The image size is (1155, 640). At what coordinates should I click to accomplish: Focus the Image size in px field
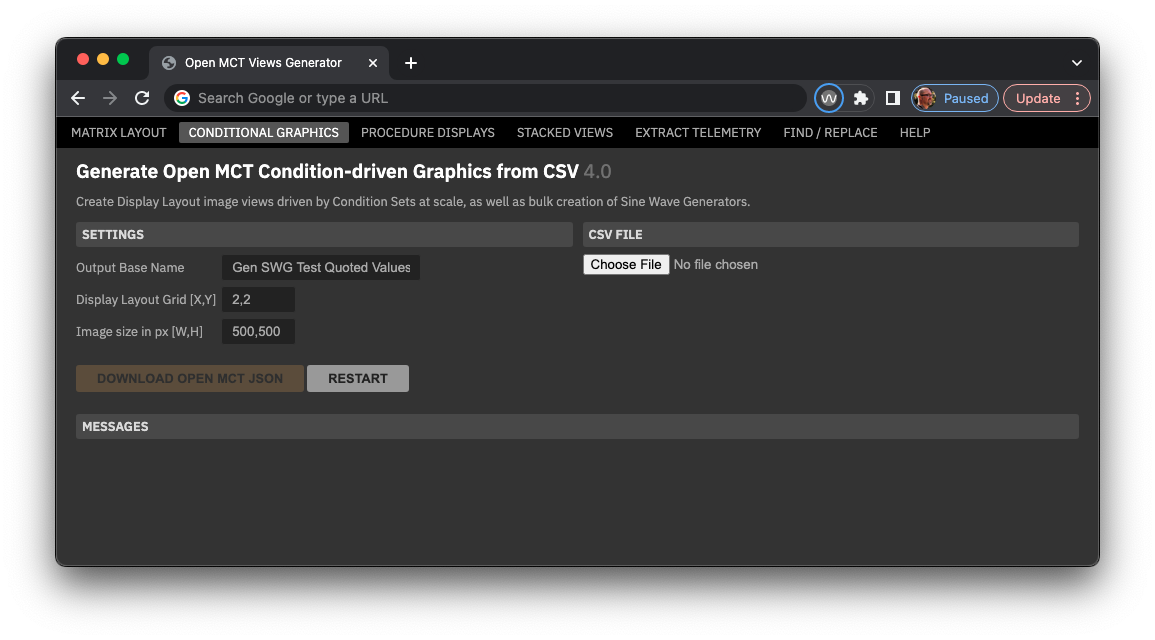259,331
